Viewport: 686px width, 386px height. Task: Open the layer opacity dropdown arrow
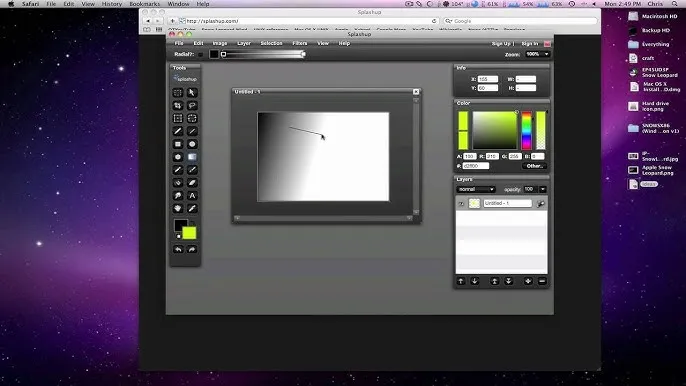[543, 189]
